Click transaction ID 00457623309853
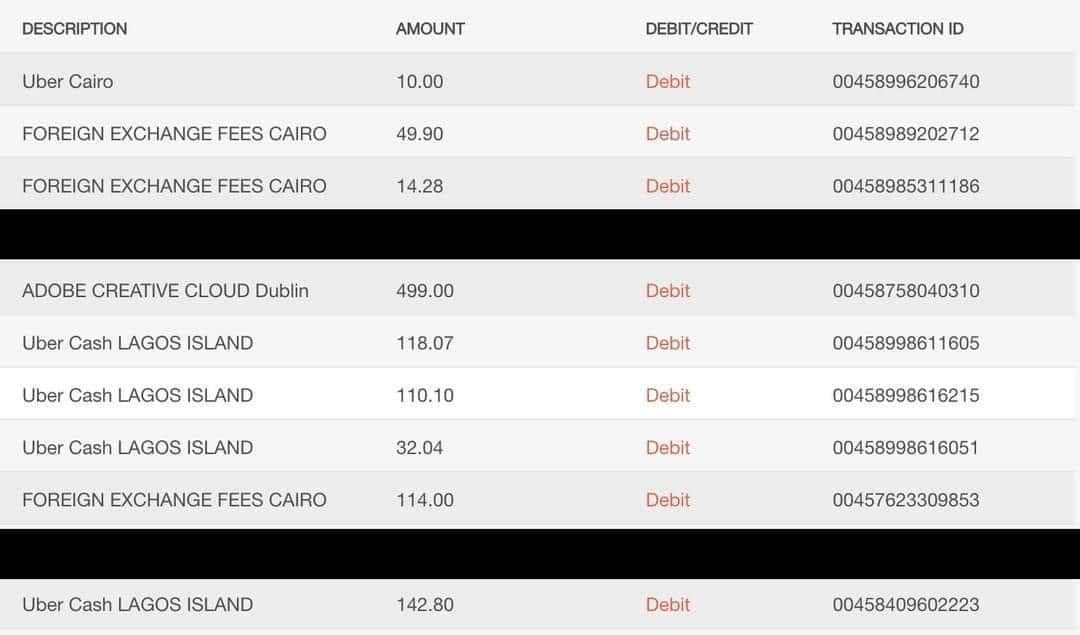 (x=906, y=500)
